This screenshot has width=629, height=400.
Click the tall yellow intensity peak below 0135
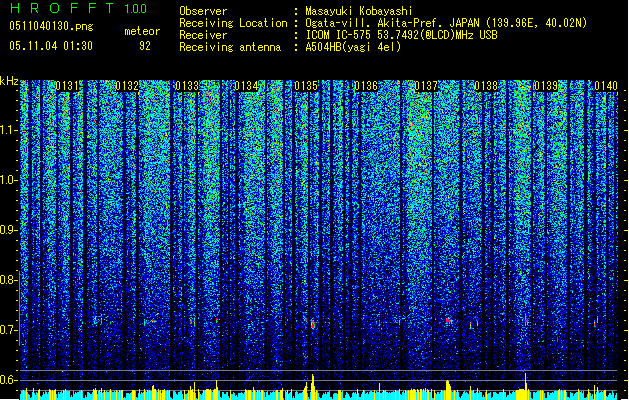click(312, 386)
